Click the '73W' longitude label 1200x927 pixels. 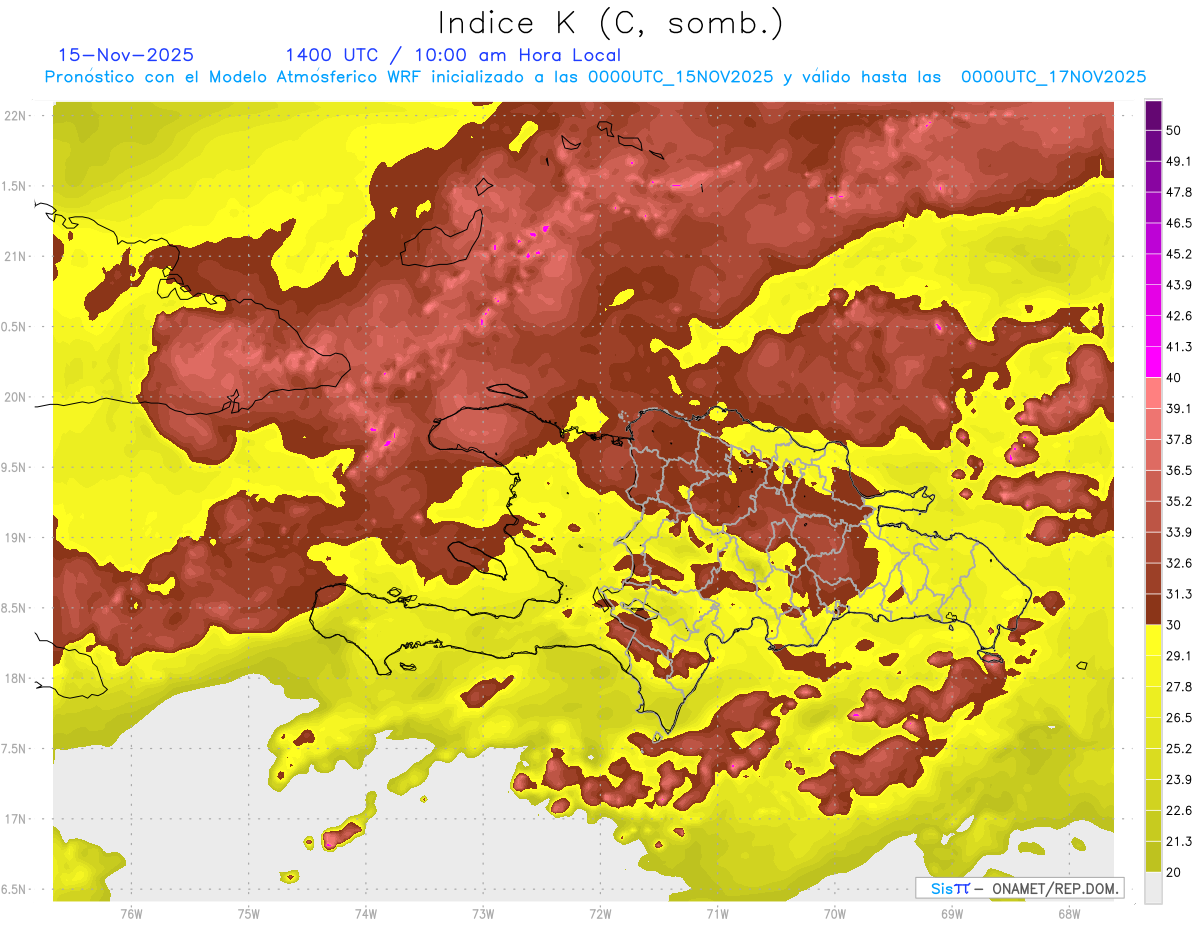[482, 913]
